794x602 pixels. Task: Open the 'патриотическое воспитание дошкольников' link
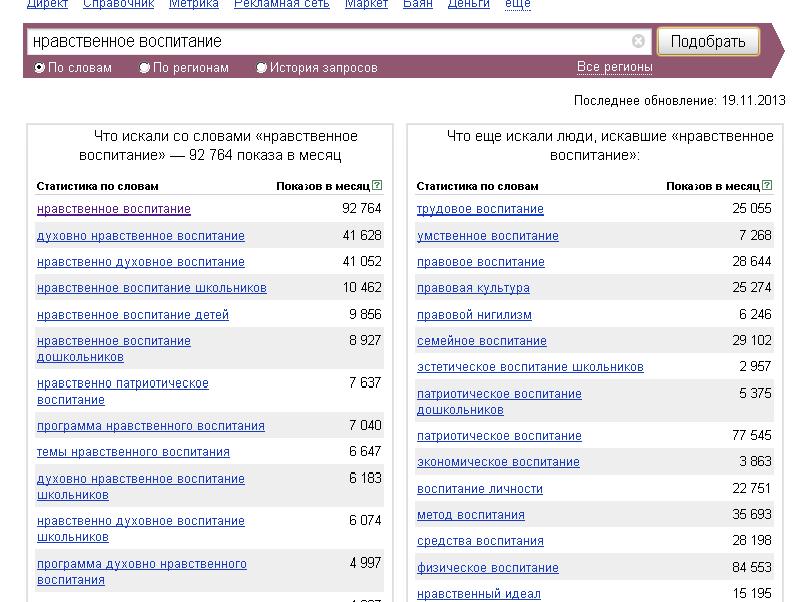click(x=499, y=402)
